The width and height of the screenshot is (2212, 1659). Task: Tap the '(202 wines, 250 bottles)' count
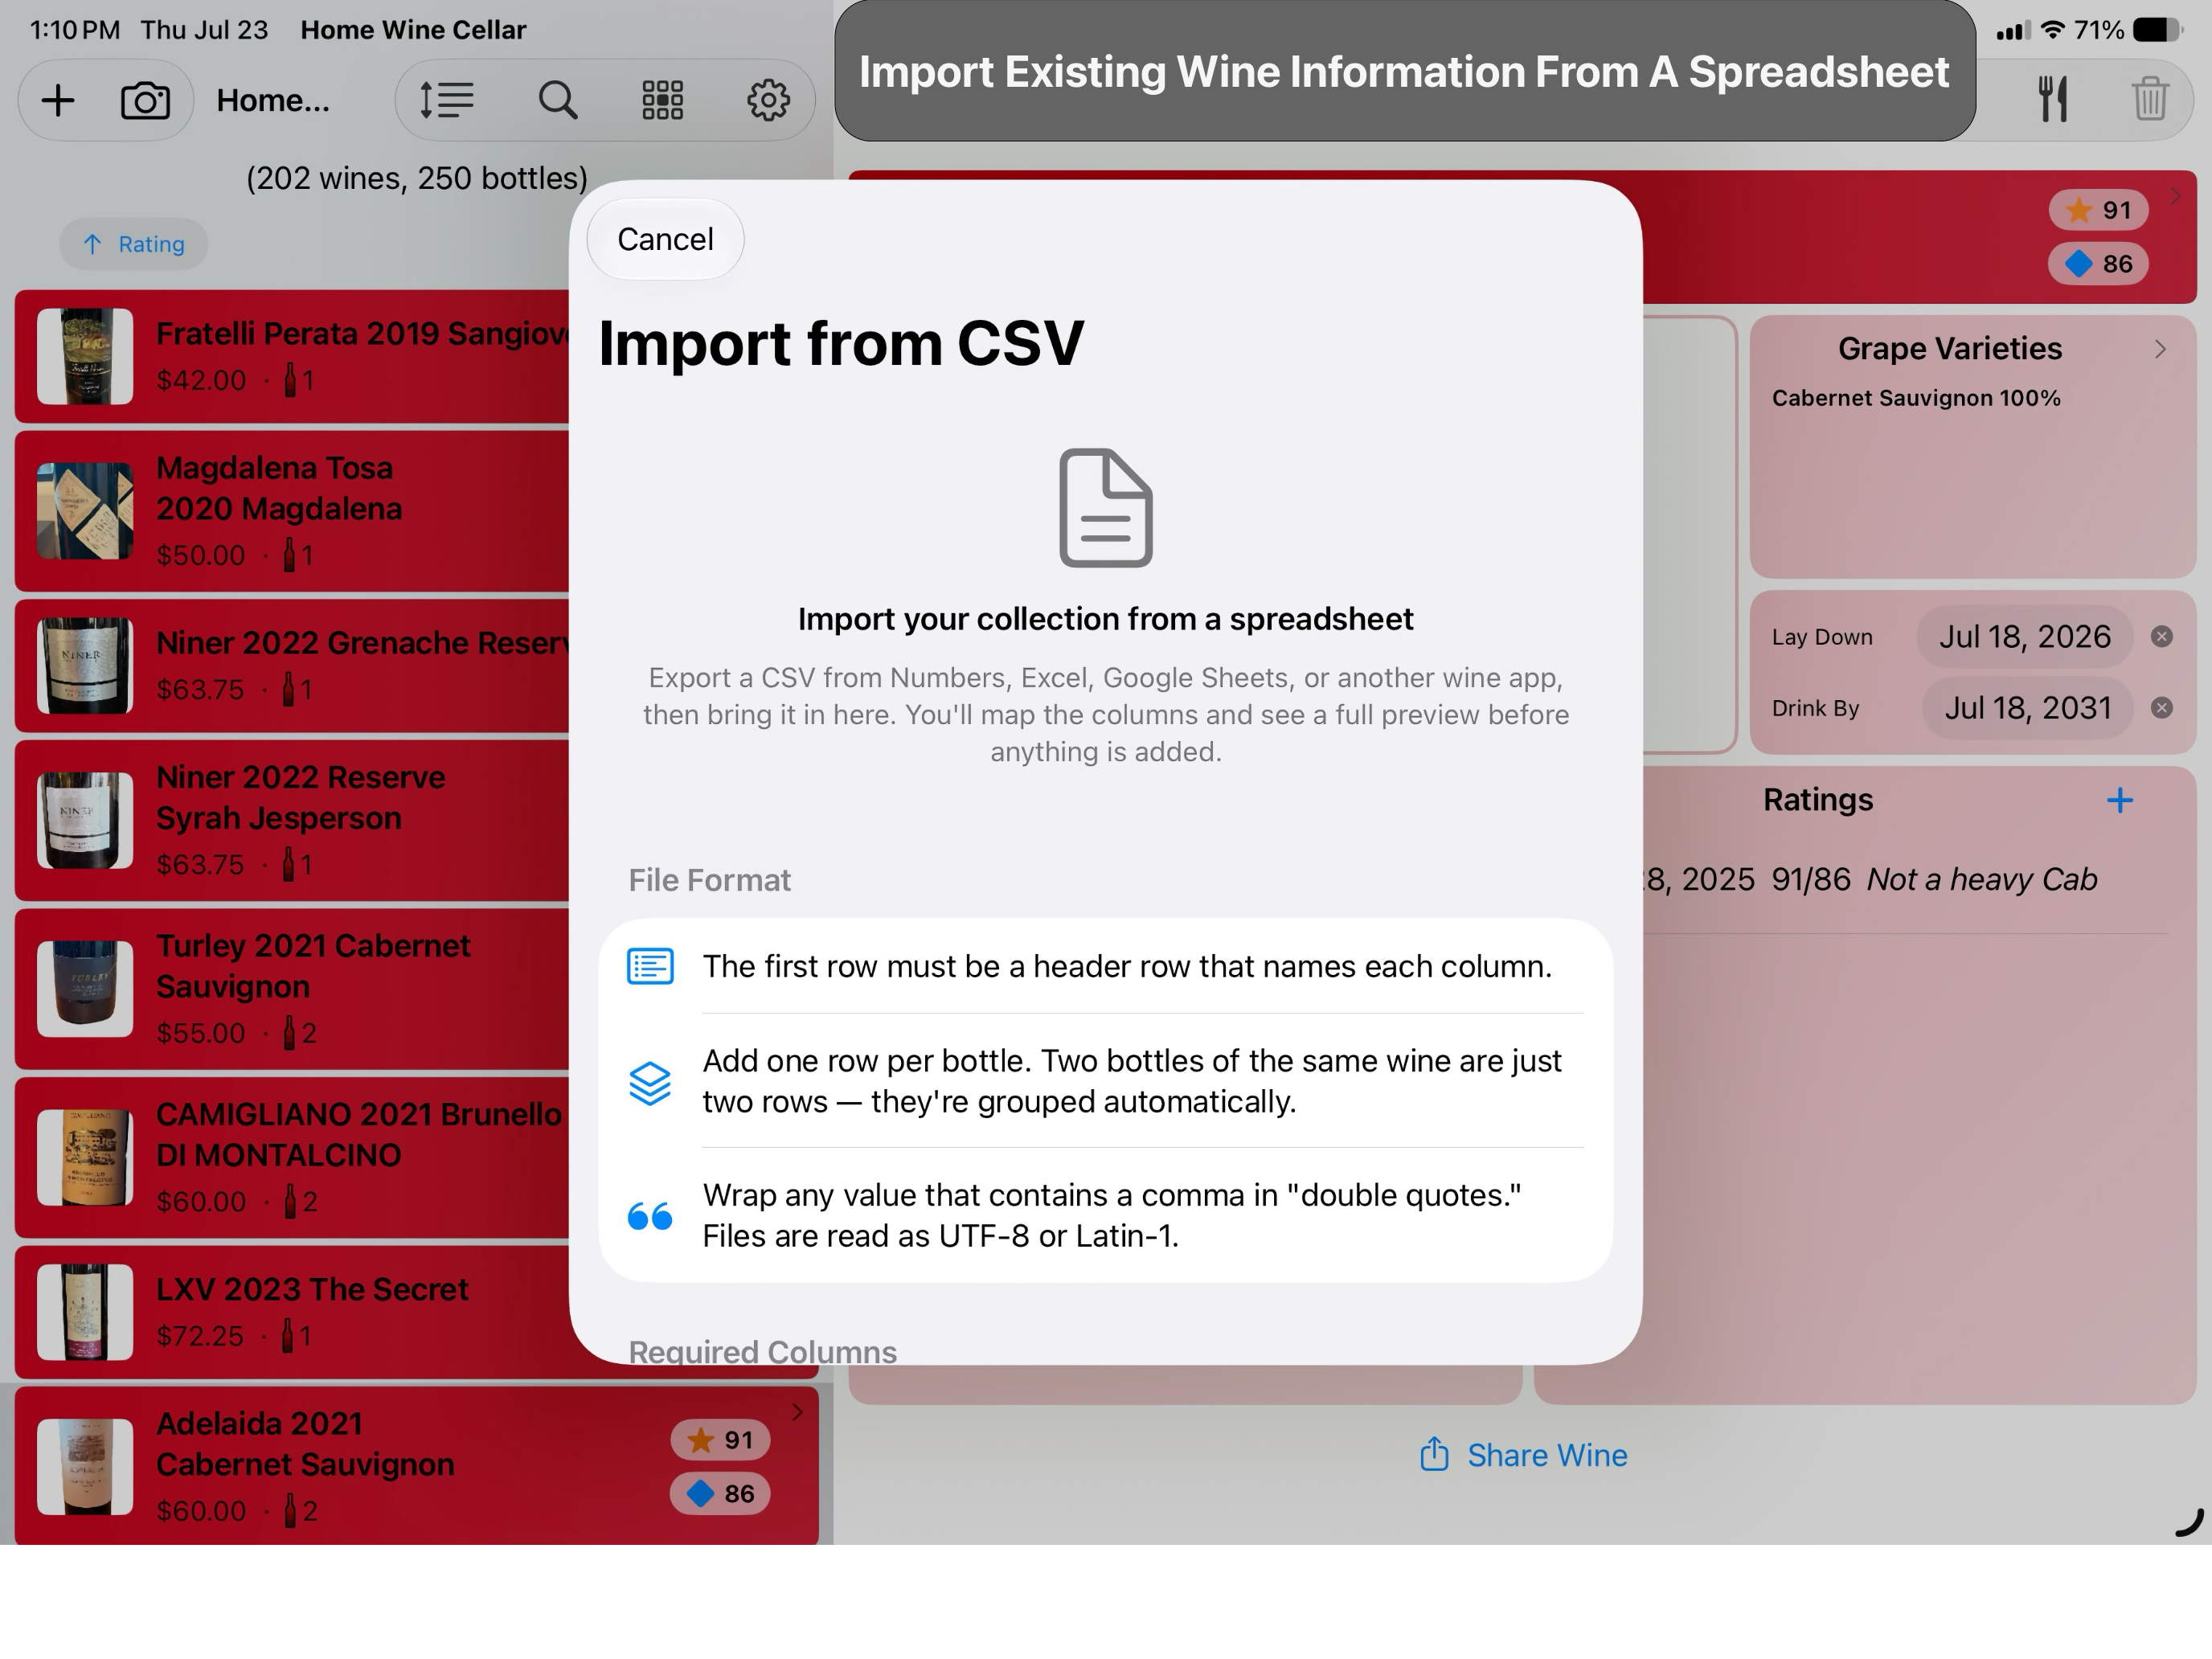(x=417, y=178)
